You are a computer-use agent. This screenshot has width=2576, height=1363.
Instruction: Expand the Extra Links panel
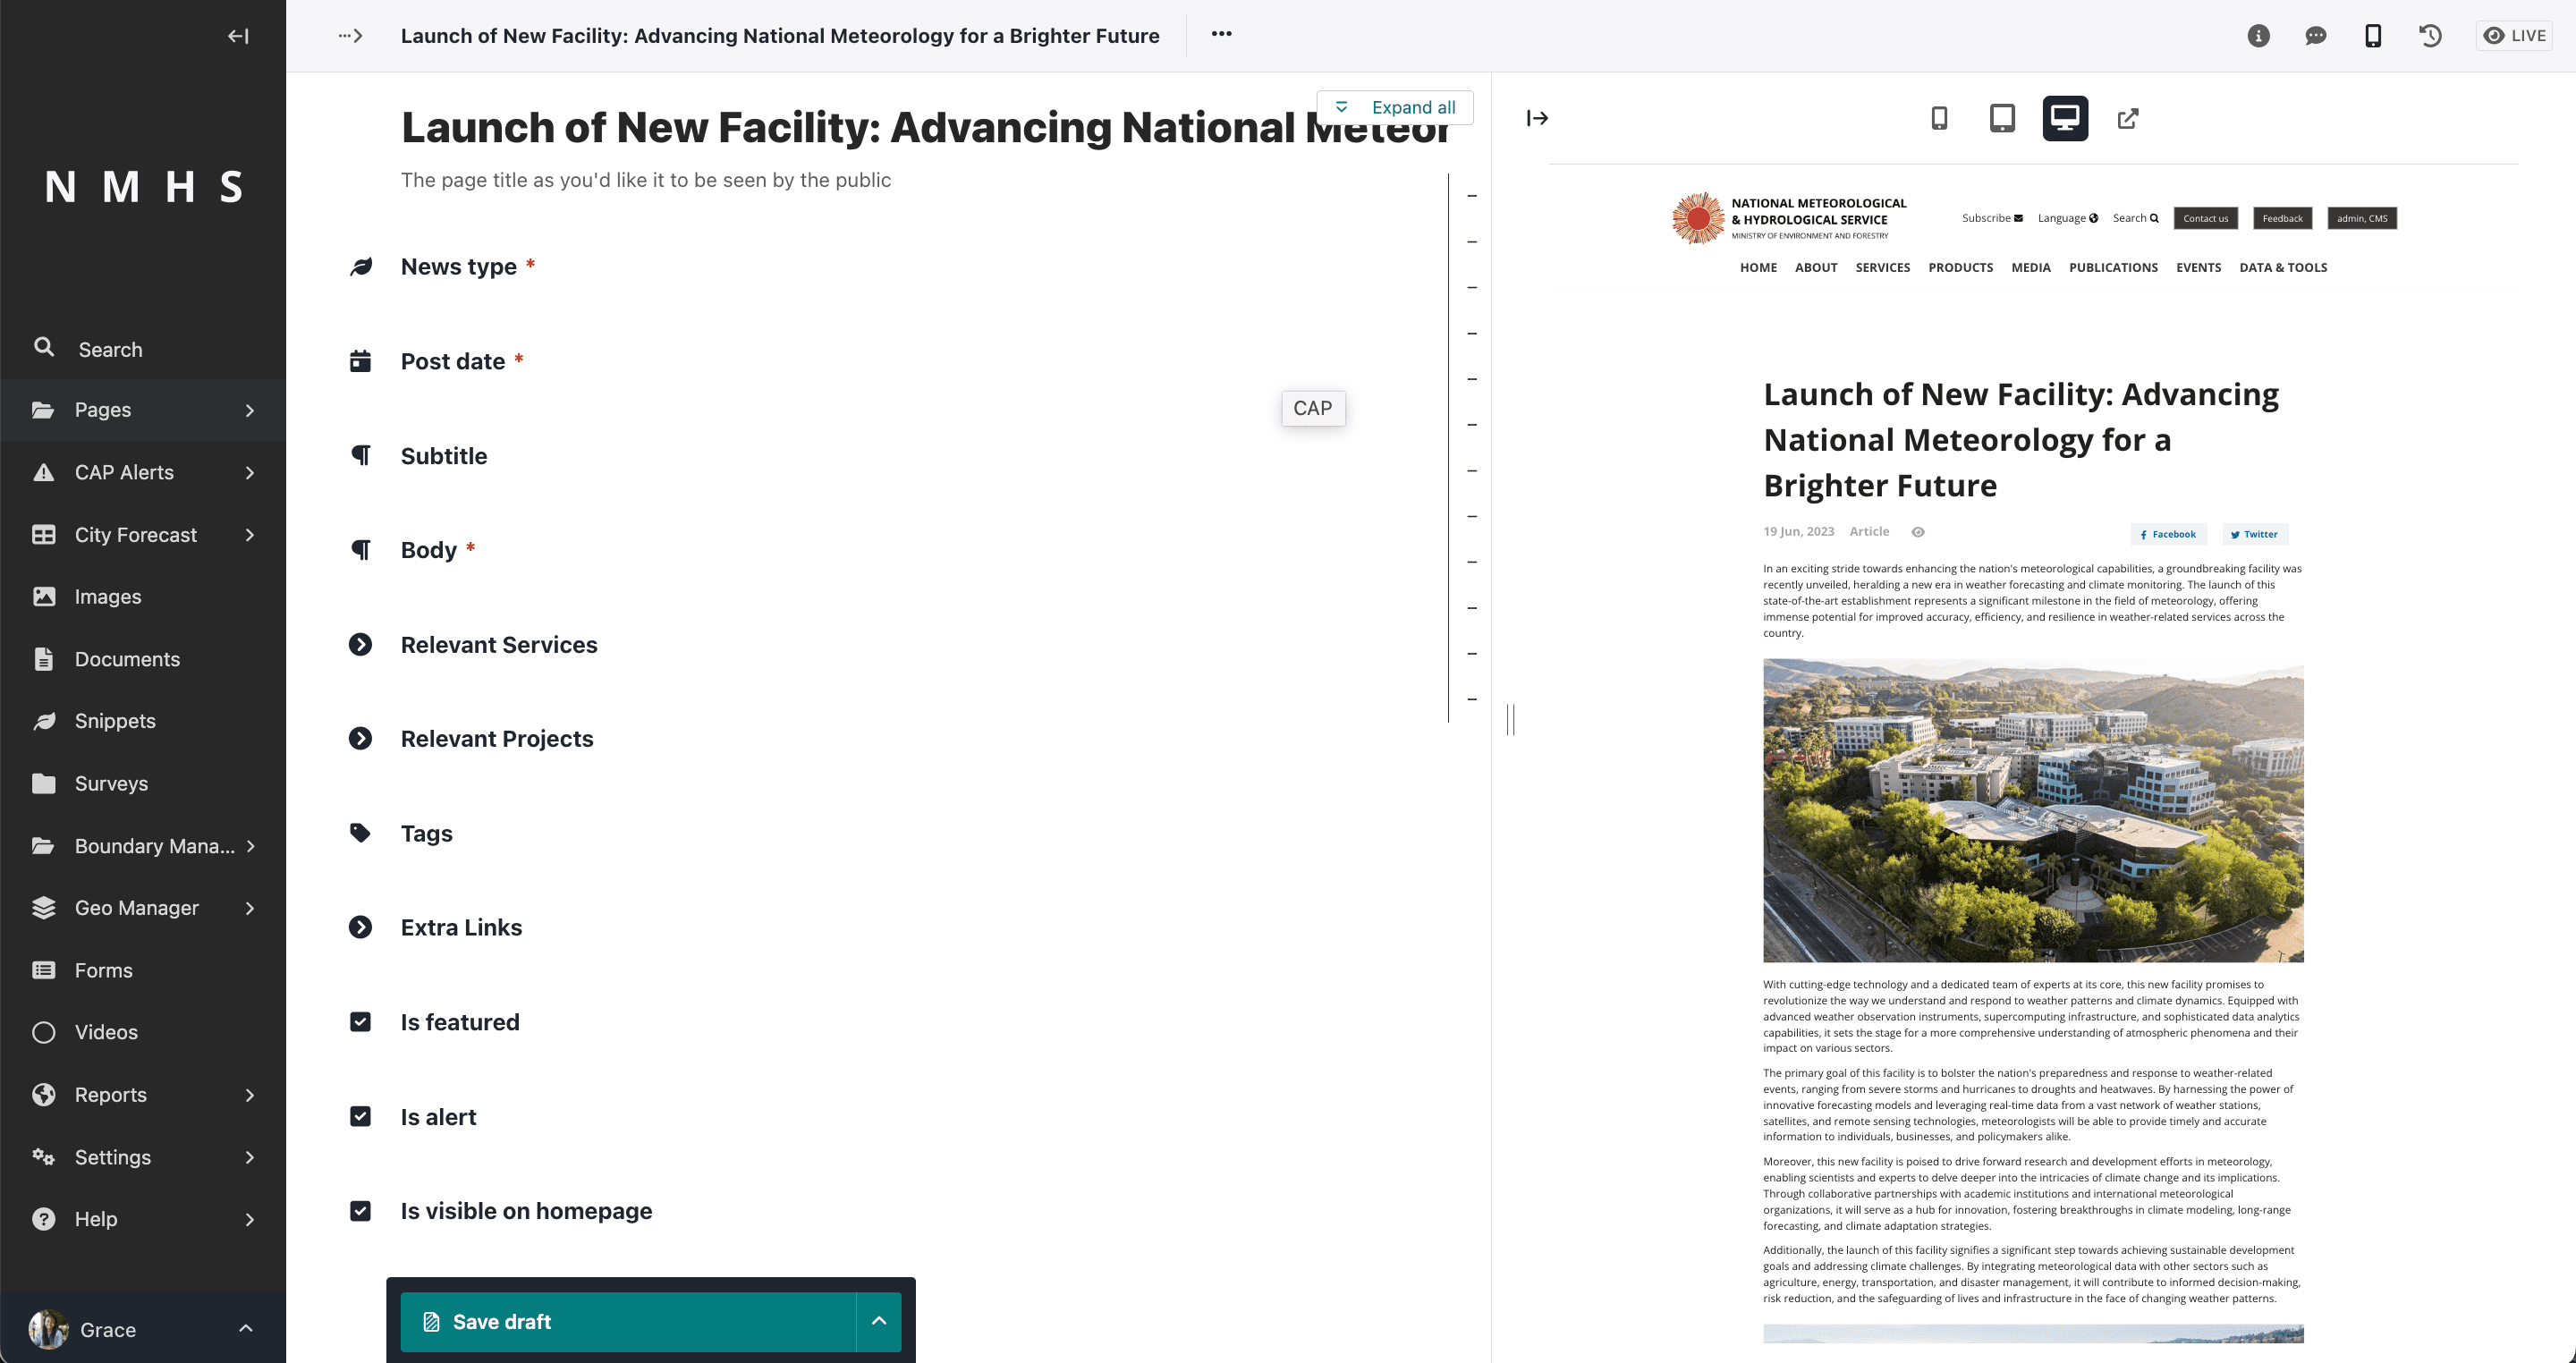tap(361, 928)
